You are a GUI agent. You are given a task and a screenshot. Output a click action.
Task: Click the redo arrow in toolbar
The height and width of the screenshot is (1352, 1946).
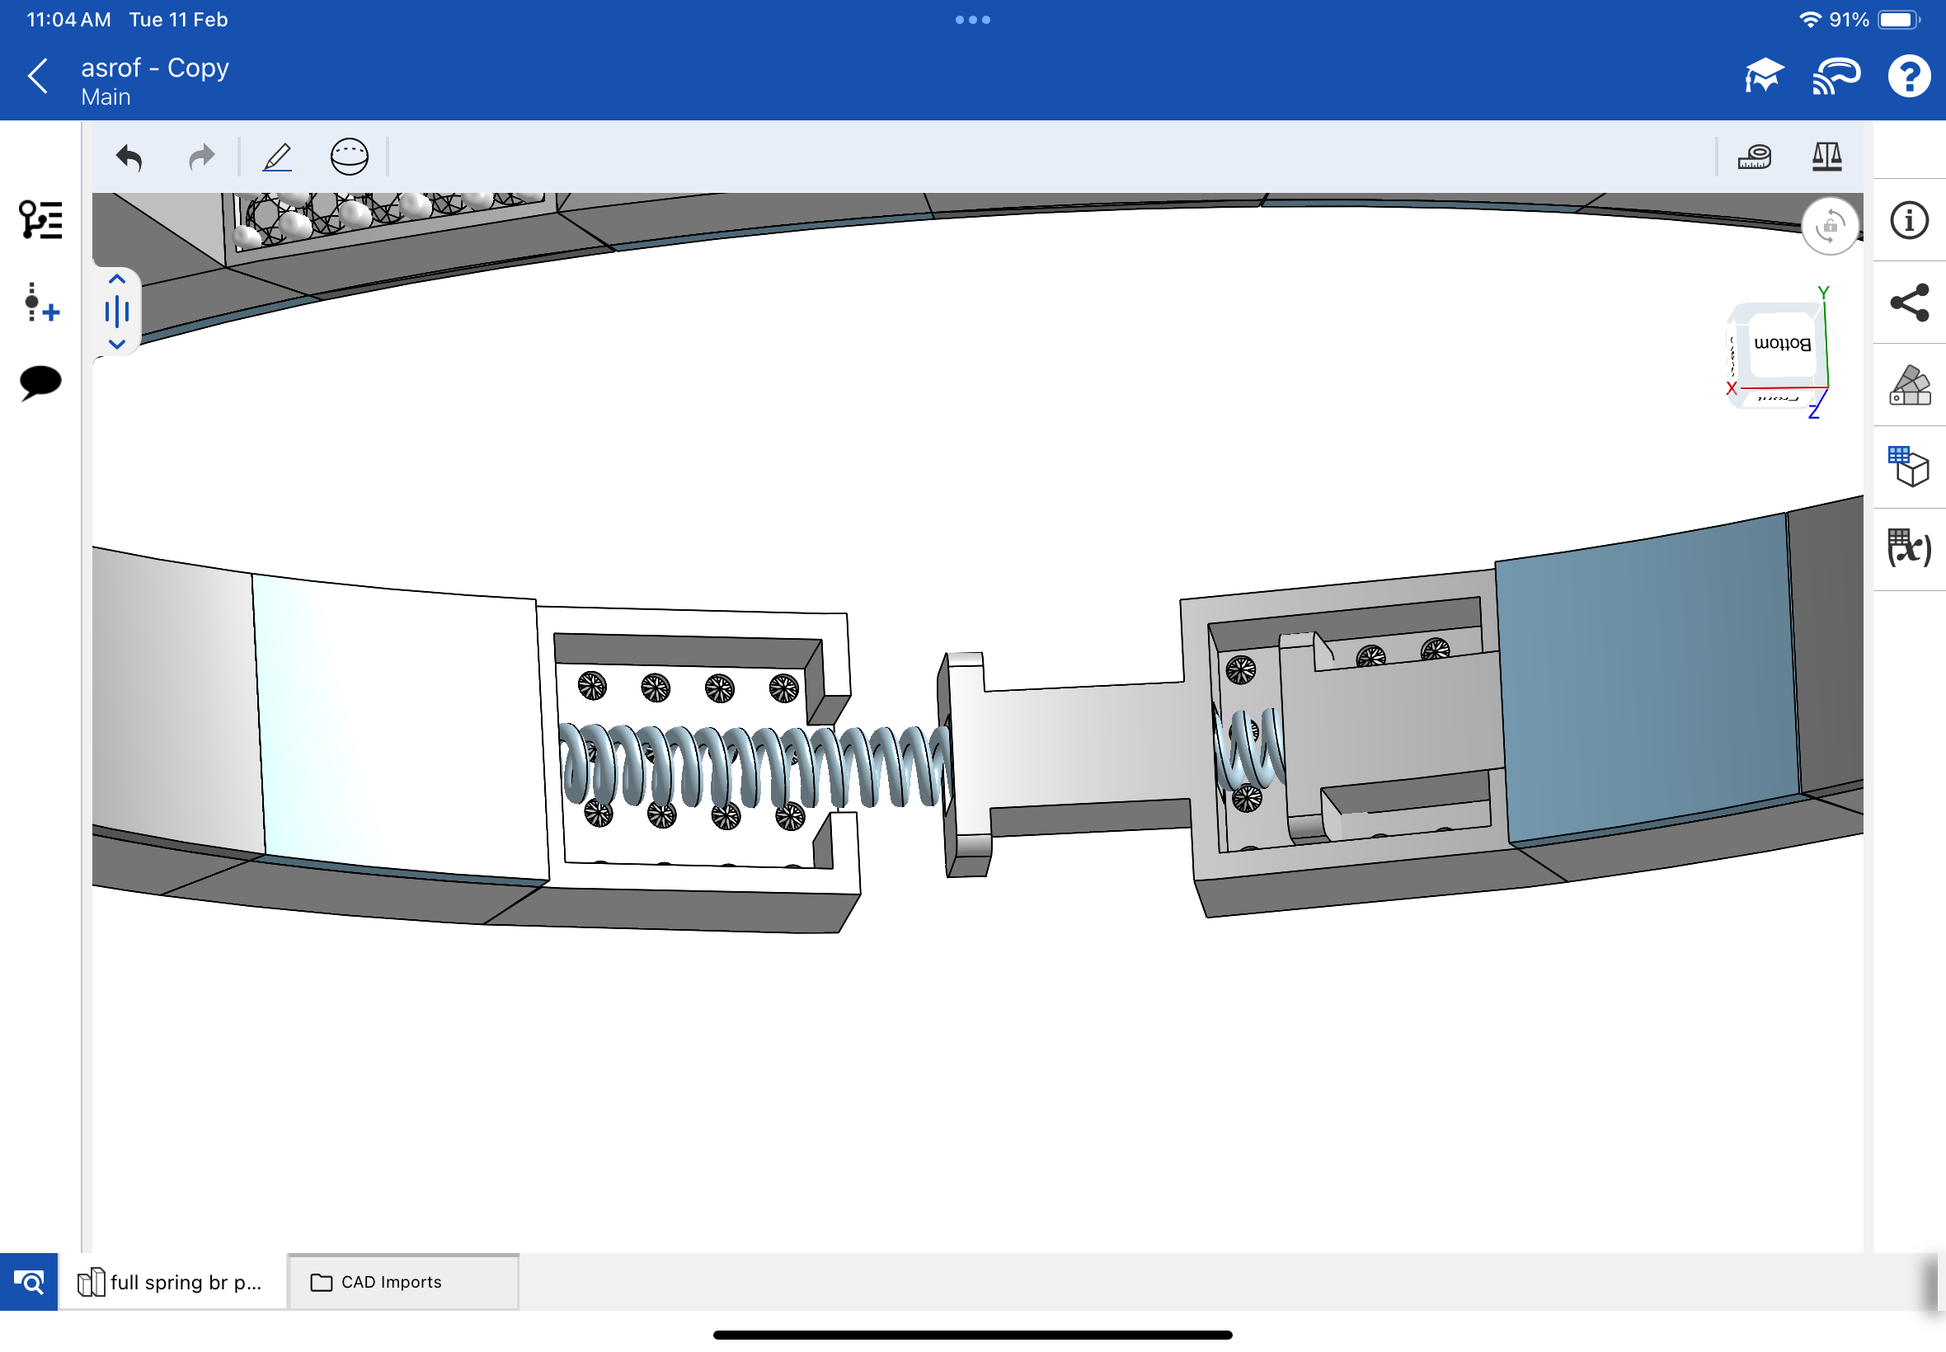click(x=202, y=157)
